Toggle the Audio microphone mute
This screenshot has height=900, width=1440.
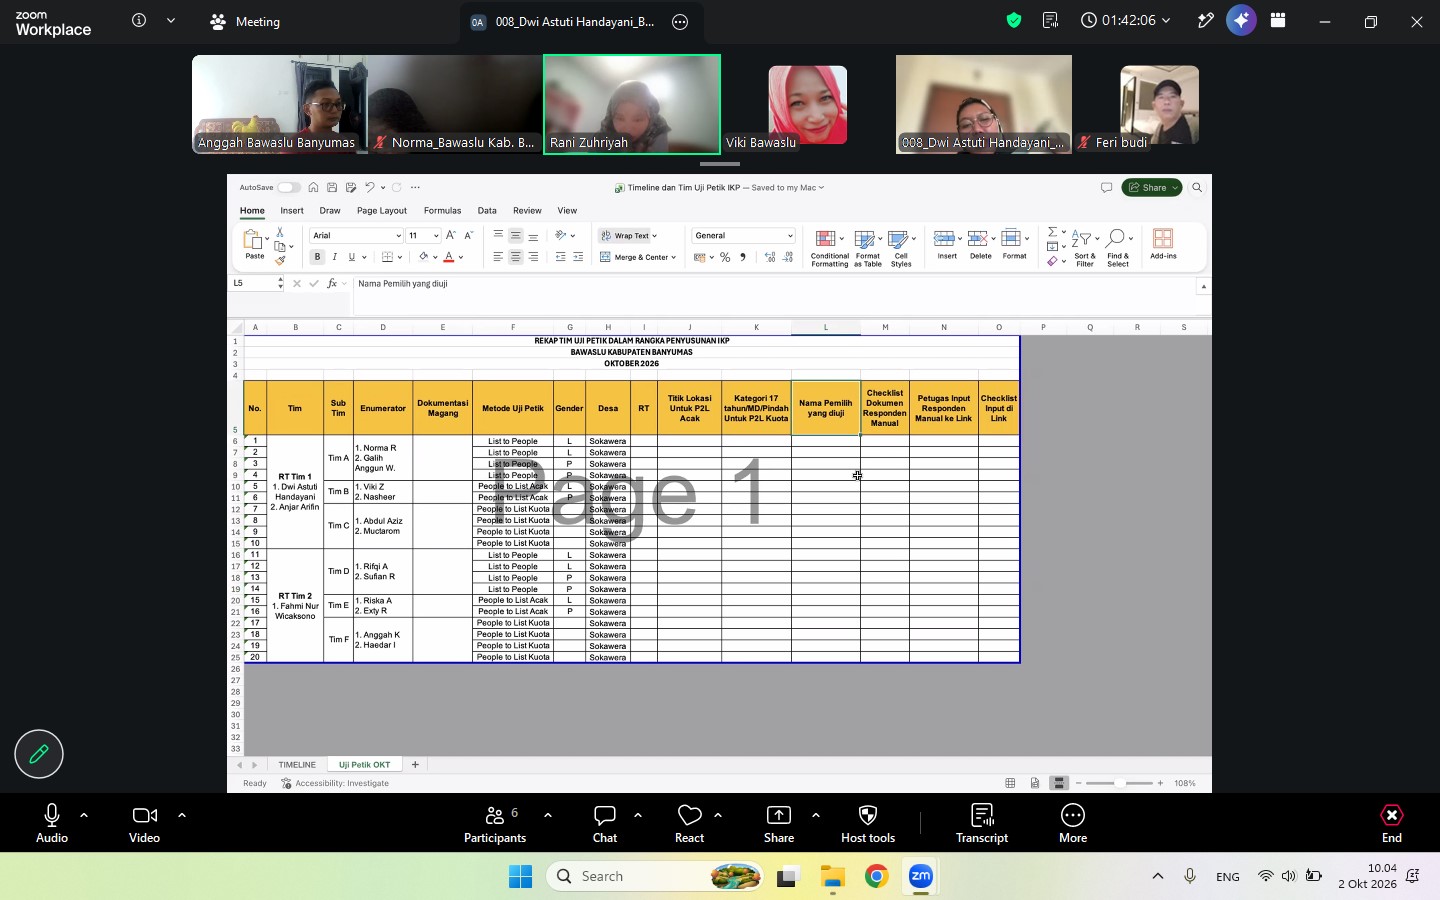pyautogui.click(x=52, y=824)
